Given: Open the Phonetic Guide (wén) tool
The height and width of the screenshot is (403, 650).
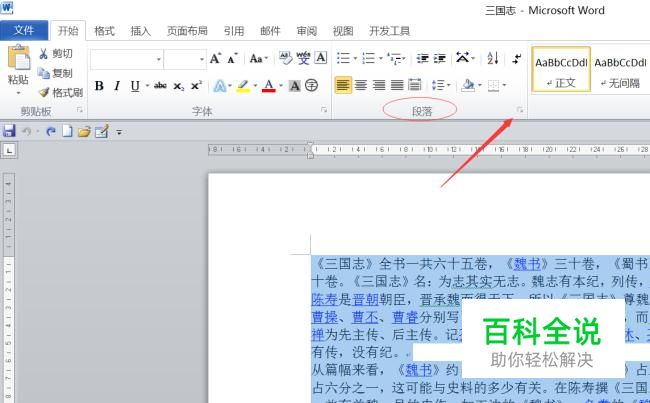Looking at the screenshot, I should click(x=303, y=58).
